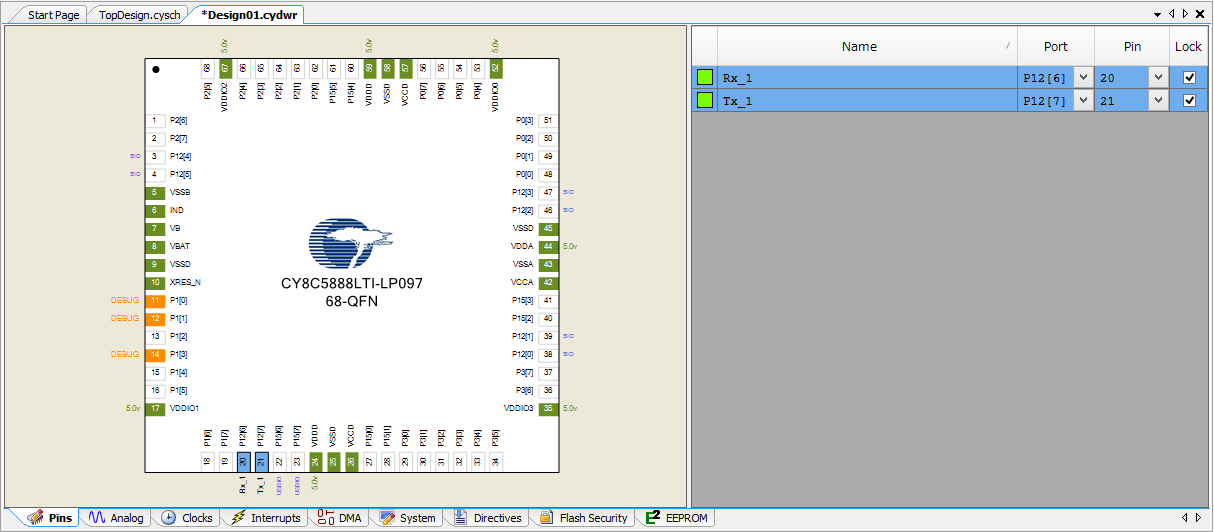Image resolution: width=1214 pixels, height=532 pixels.
Task: Toggle the Lock checkbox for Tx_1
Action: [1189, 100]
